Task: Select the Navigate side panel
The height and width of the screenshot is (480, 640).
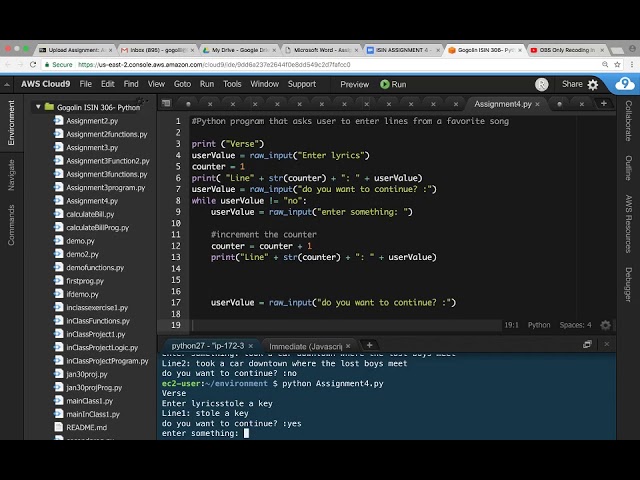Action: [x=11, y=175]
